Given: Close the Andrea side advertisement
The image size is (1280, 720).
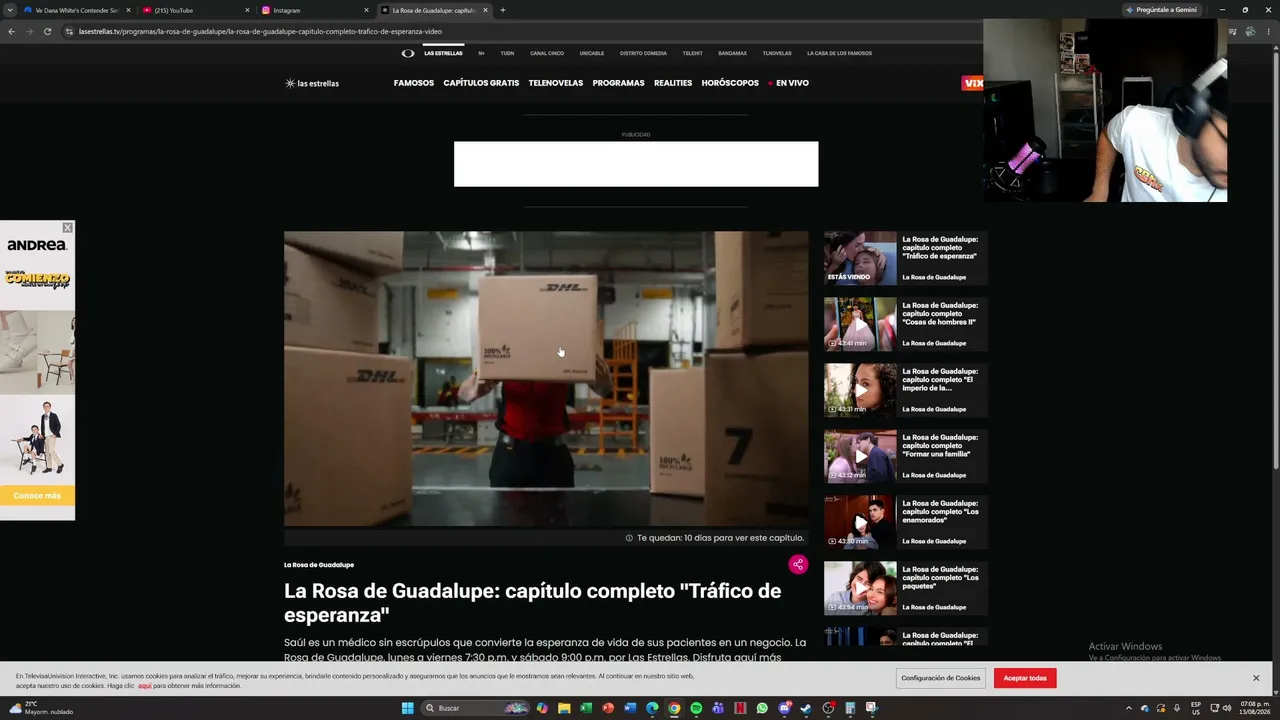Looking at the screenshot, I should (x=67, y=228).
